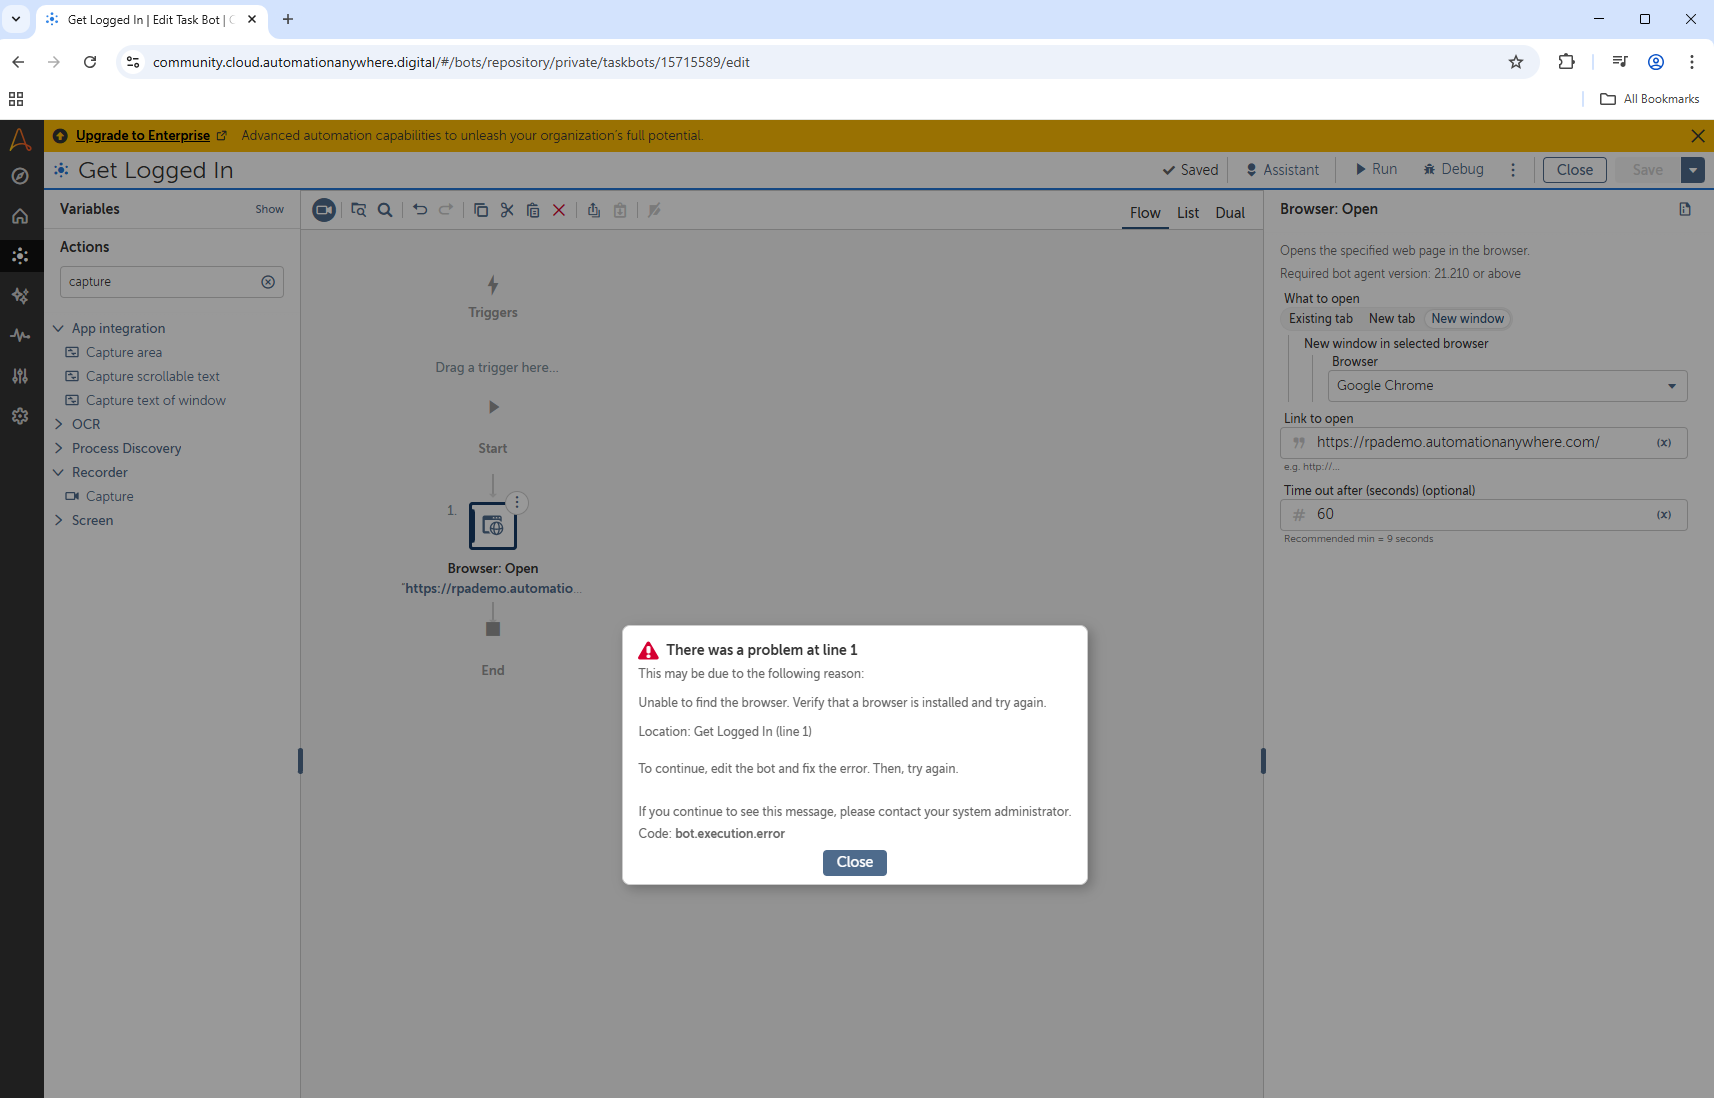Expand the Screen action group

[59, 520]
